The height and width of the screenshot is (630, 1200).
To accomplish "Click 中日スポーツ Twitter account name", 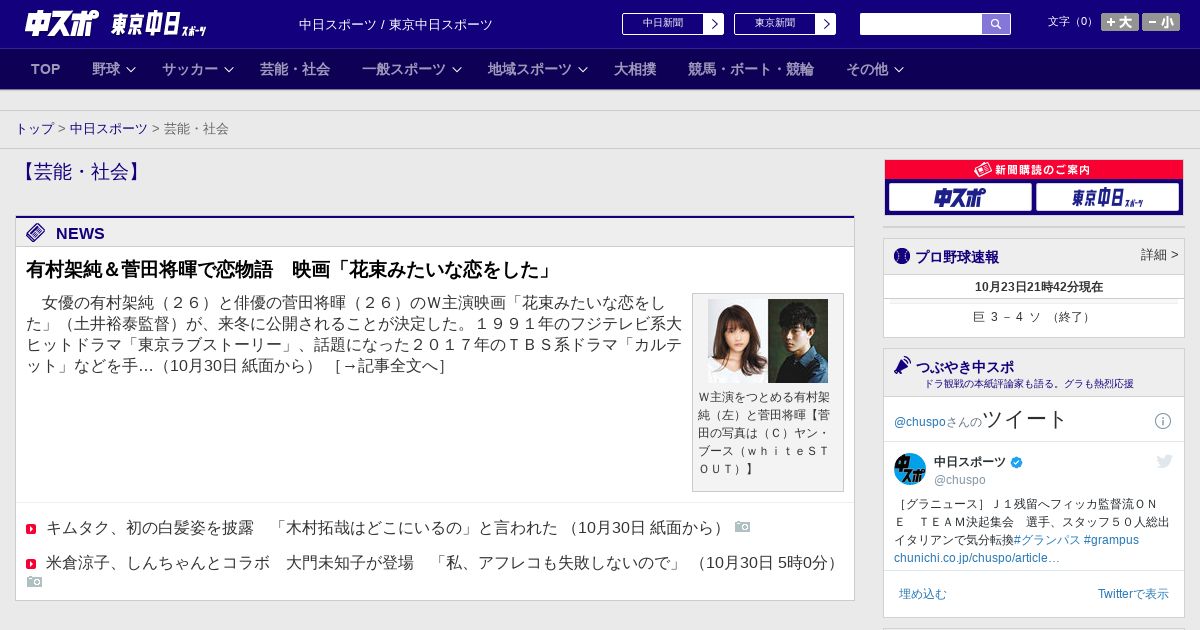I will pyautogui.click(x=970, y=462).
